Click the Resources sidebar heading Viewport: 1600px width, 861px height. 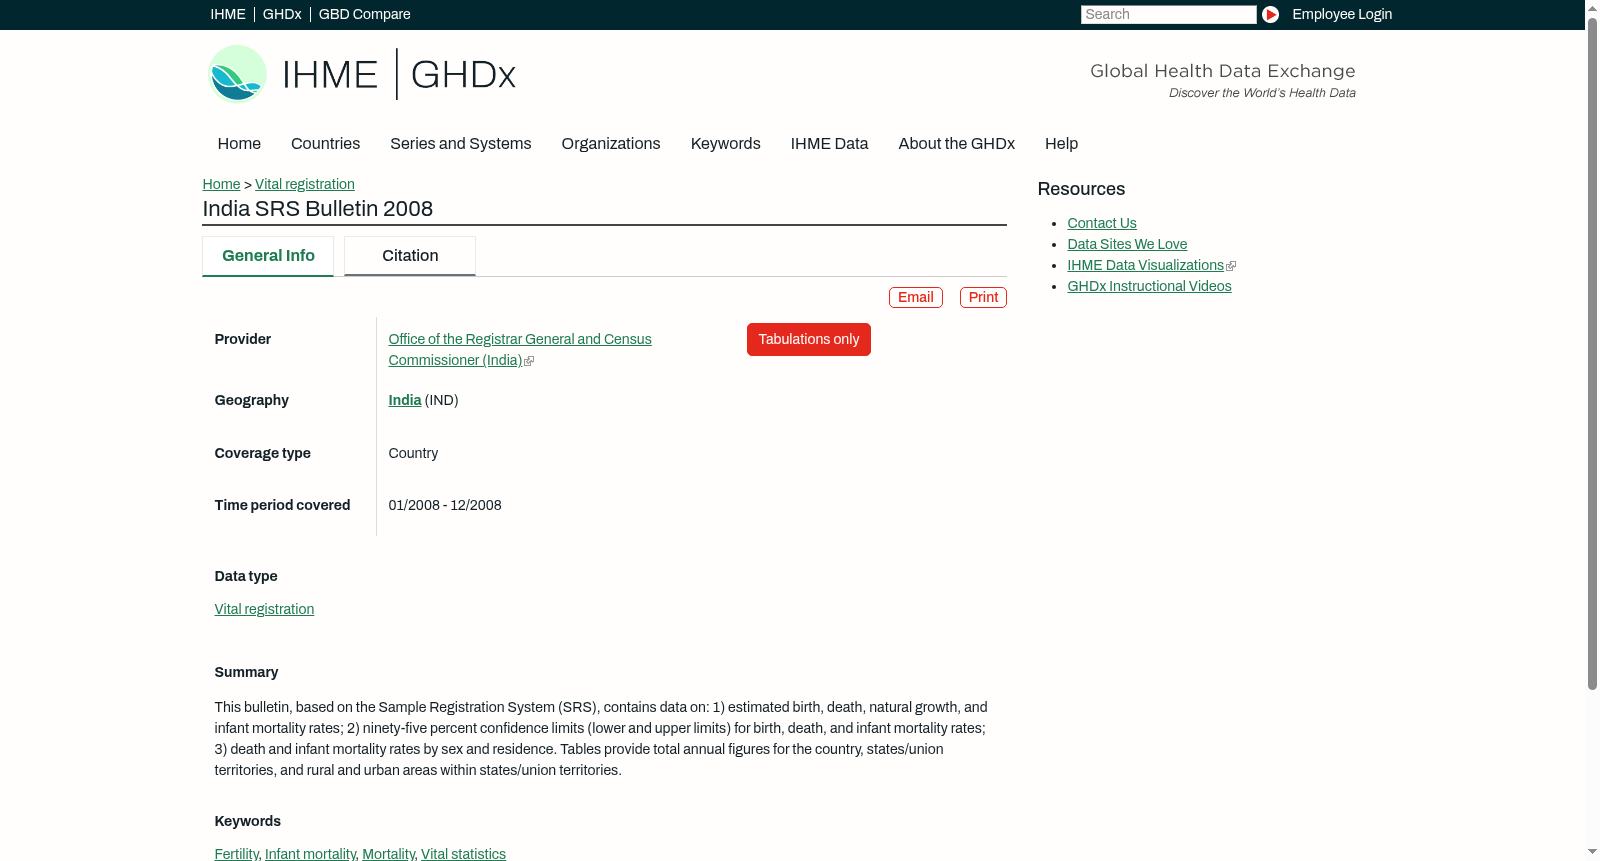pos(1081,189)
